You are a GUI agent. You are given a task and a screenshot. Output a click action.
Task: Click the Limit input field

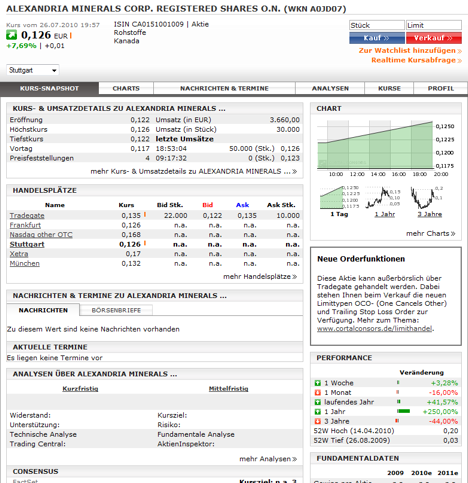(434, 25)
